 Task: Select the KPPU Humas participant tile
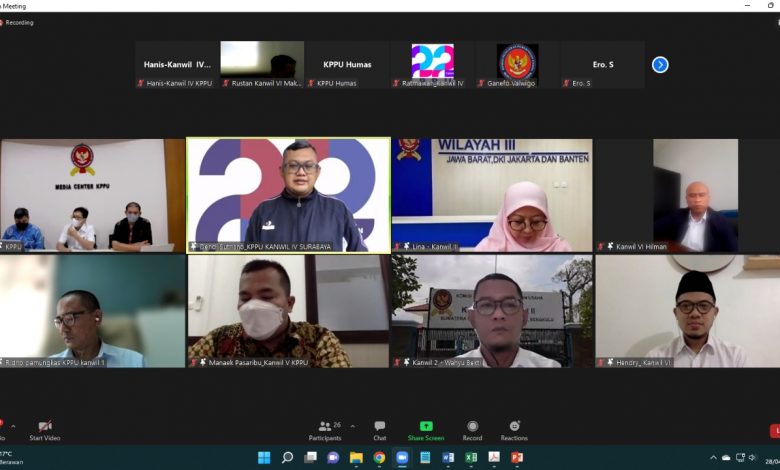coord(347,65)
